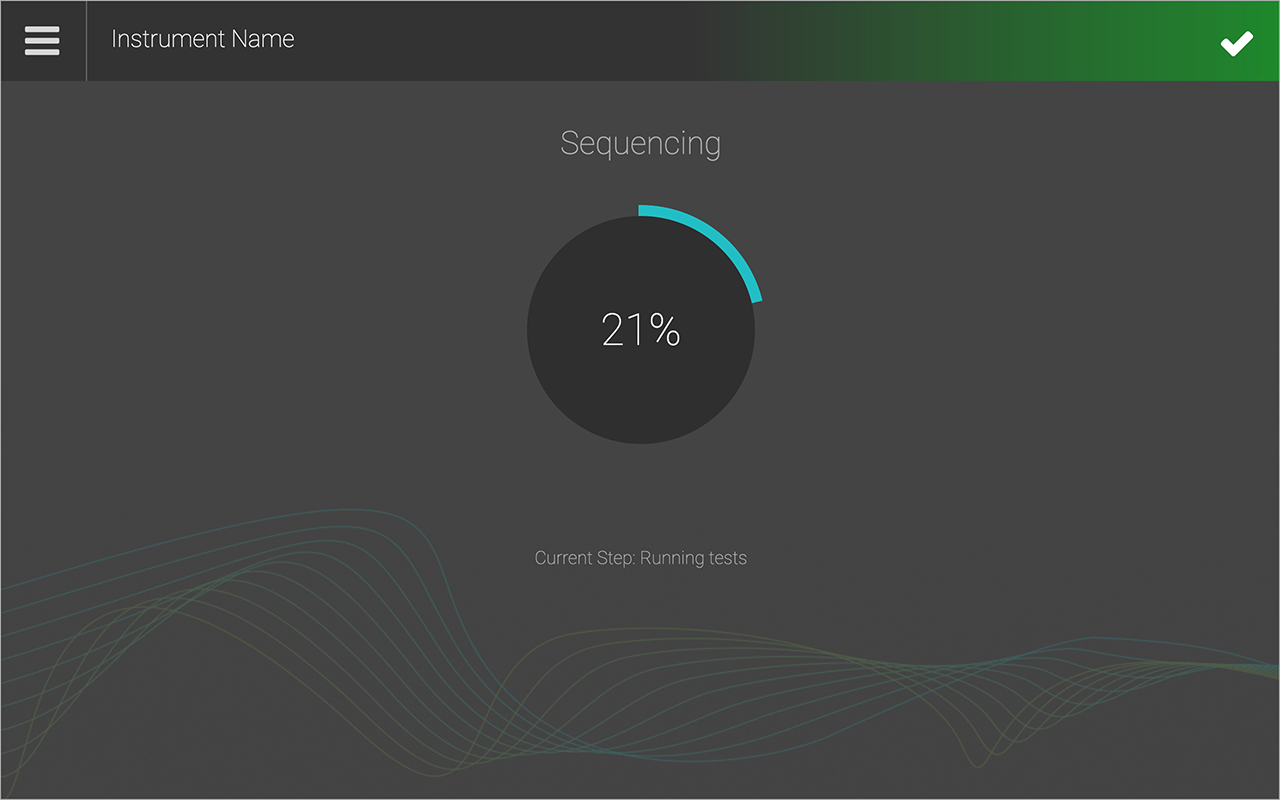Click the sharp wave dip near bottom right

(x=973, y=762)
